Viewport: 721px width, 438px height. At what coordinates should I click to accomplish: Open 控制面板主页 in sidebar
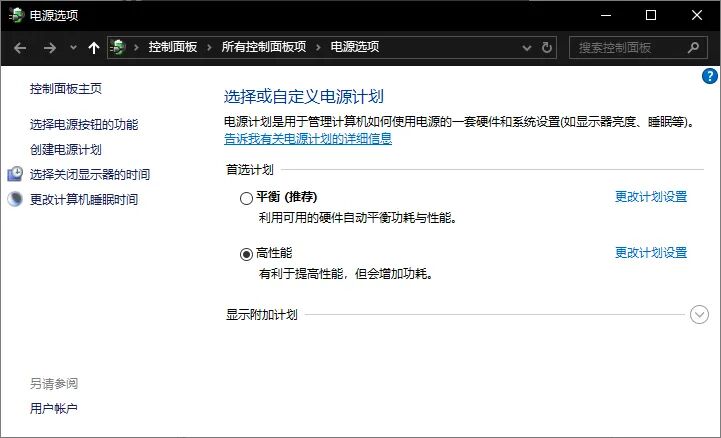click(x=66, y=88)
